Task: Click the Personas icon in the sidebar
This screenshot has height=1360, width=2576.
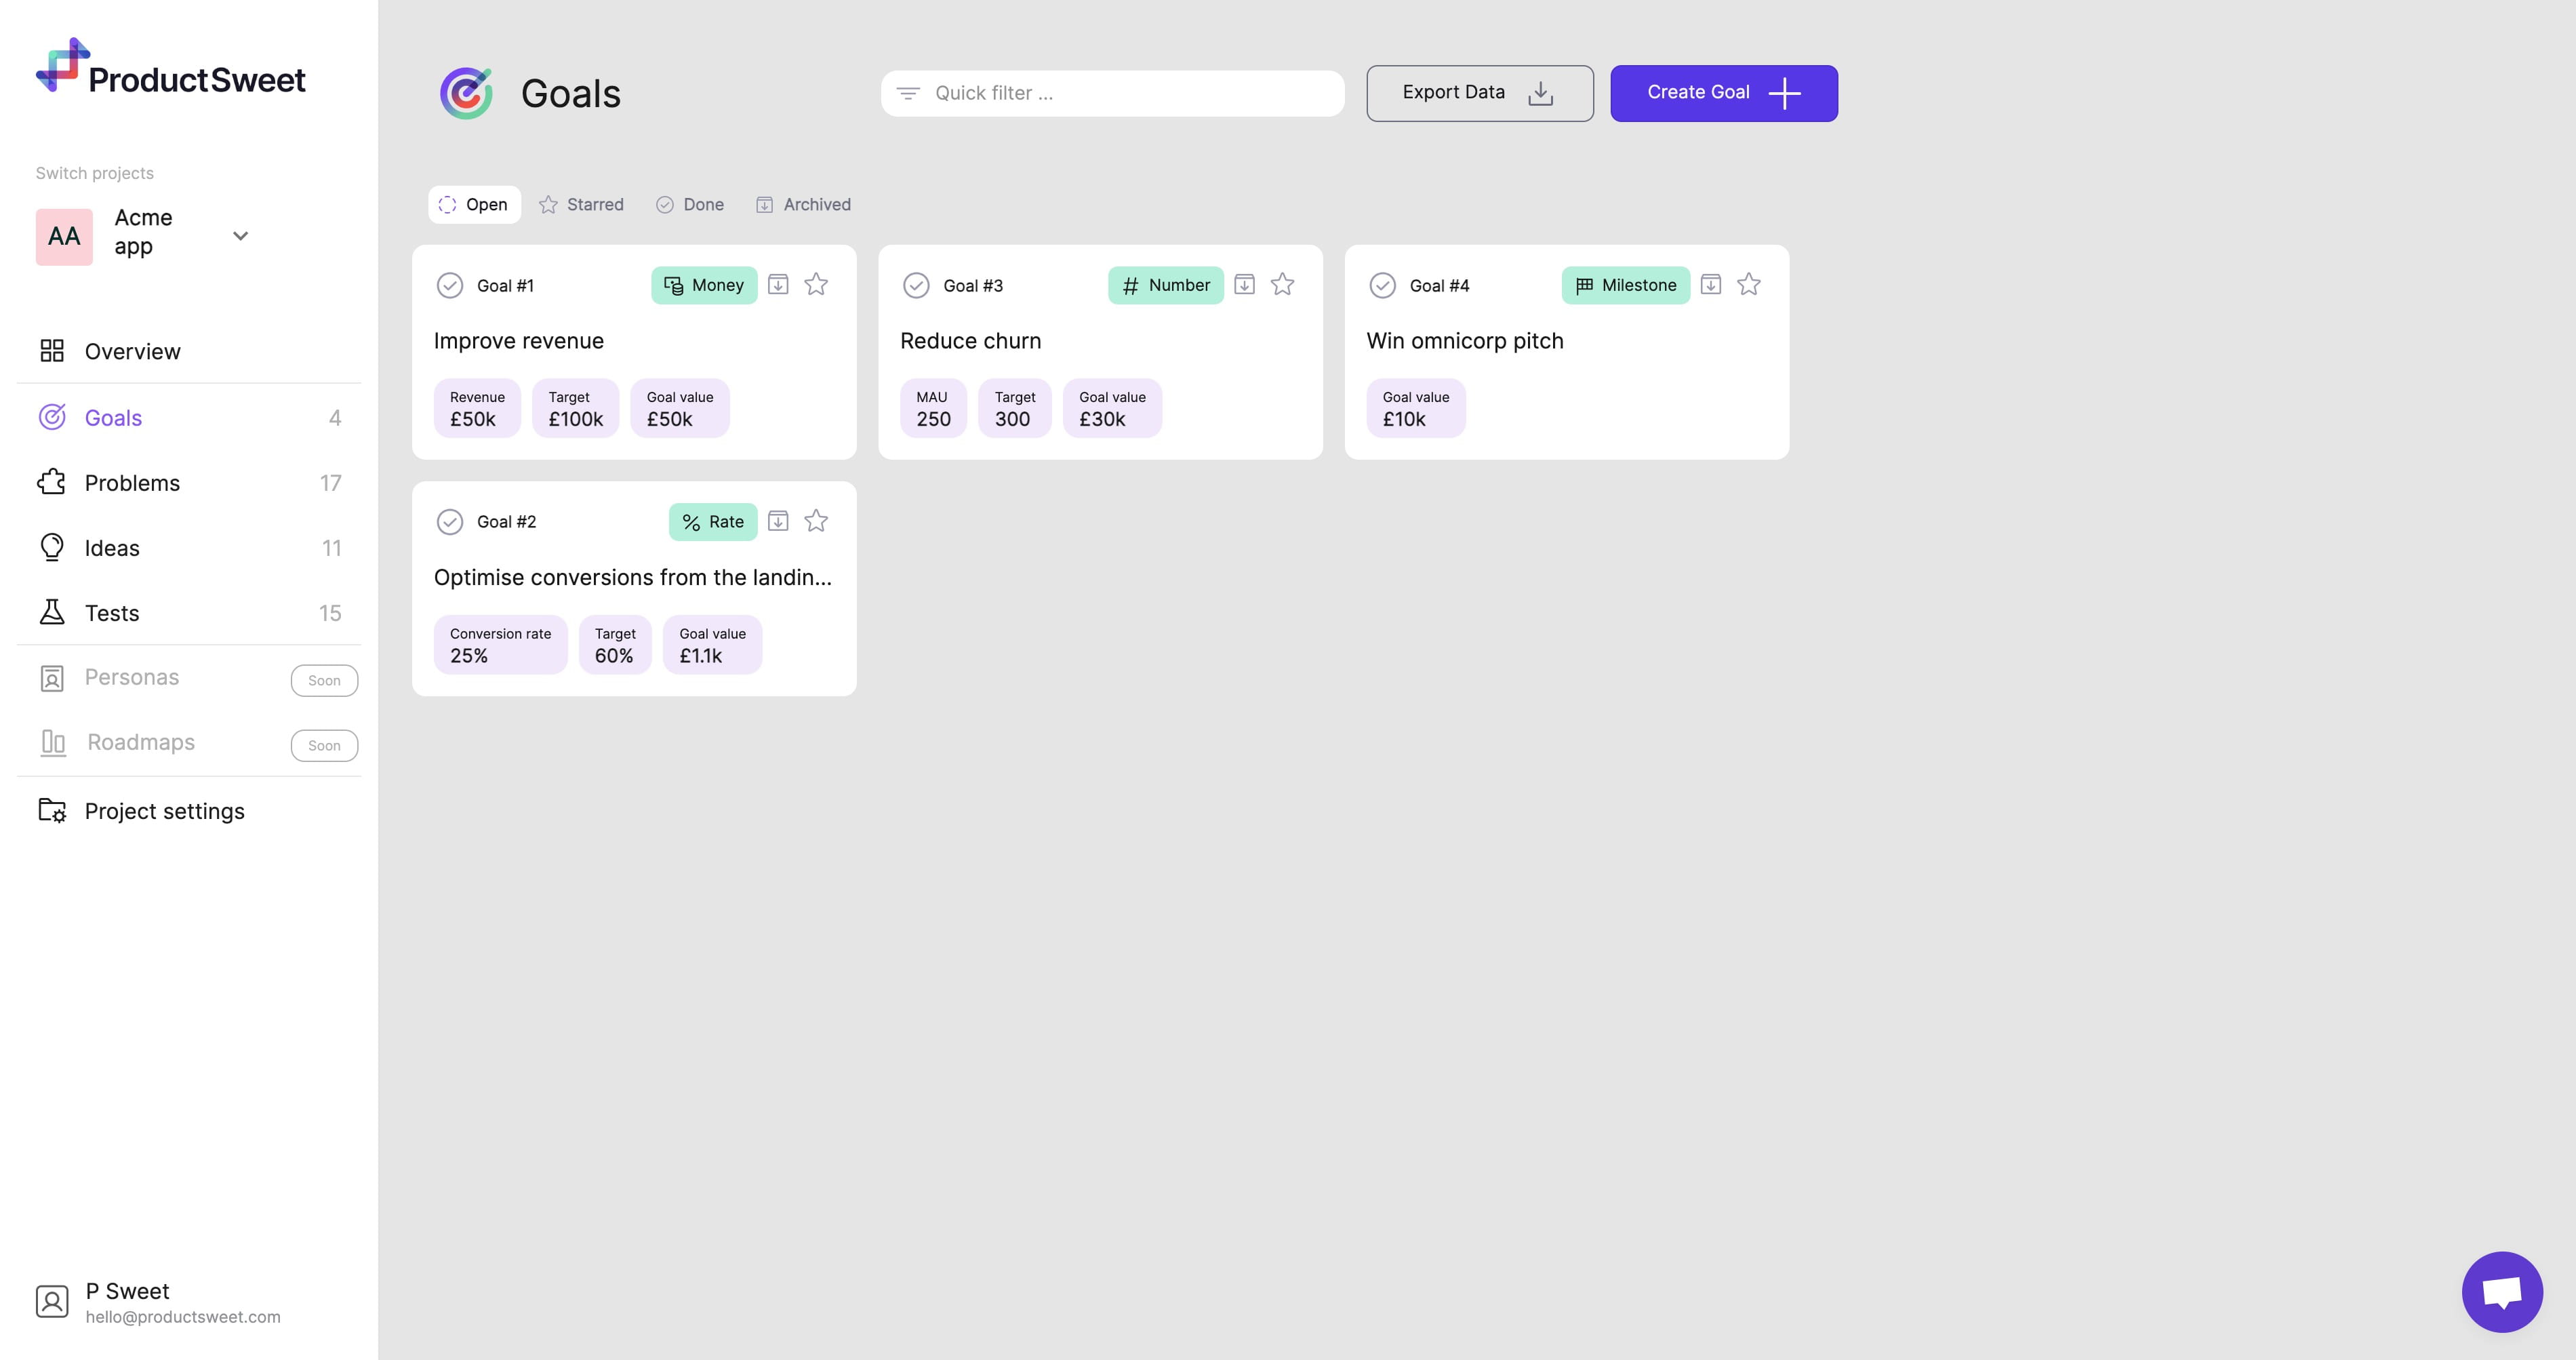Action: pos(52,677)
